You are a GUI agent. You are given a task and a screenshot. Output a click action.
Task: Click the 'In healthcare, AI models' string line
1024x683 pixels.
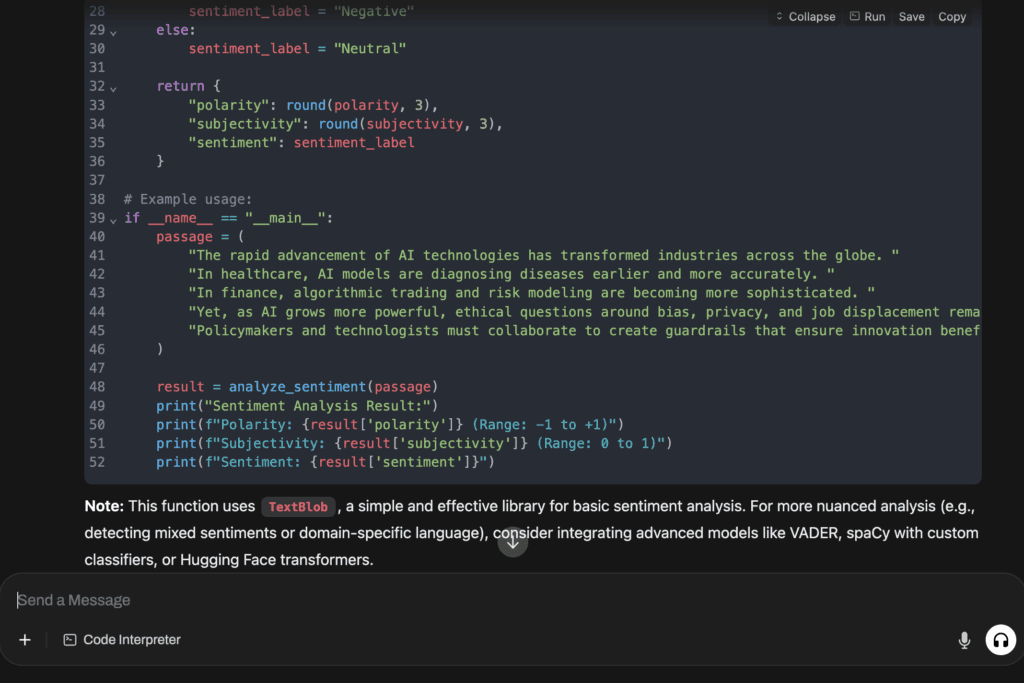511,274
